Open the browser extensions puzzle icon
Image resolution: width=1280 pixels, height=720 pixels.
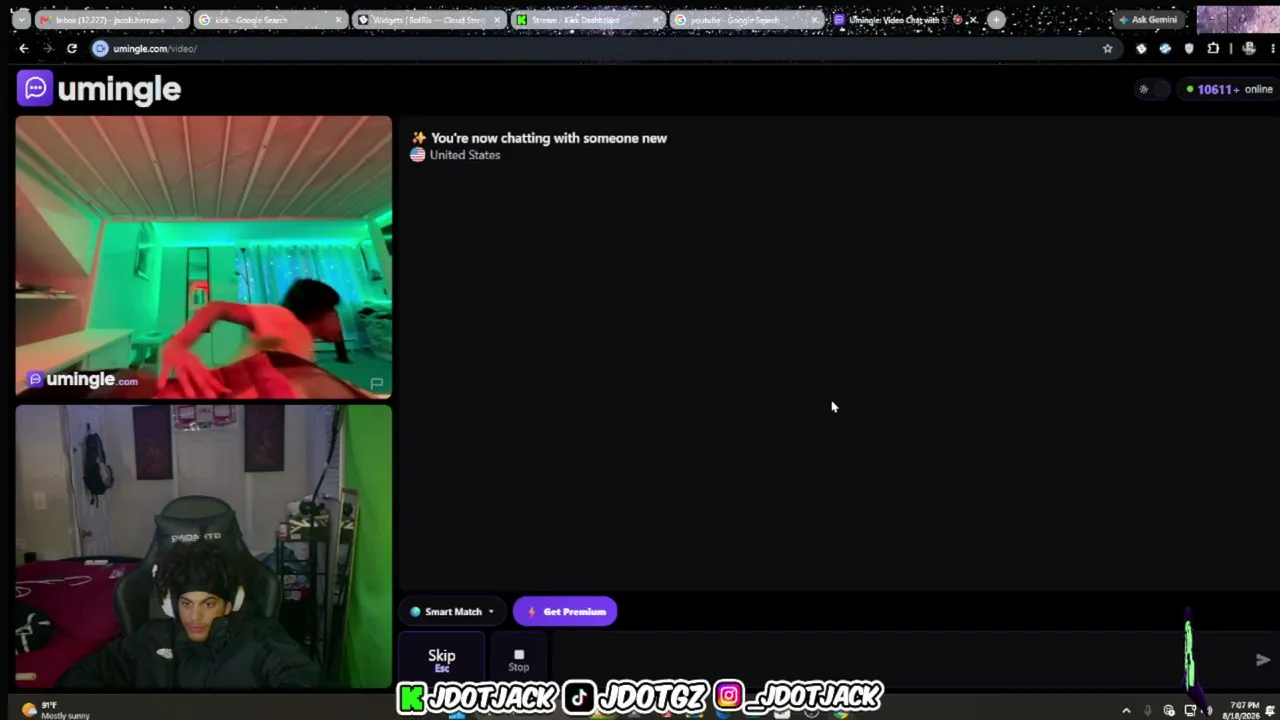click(x=1213, y=48)
